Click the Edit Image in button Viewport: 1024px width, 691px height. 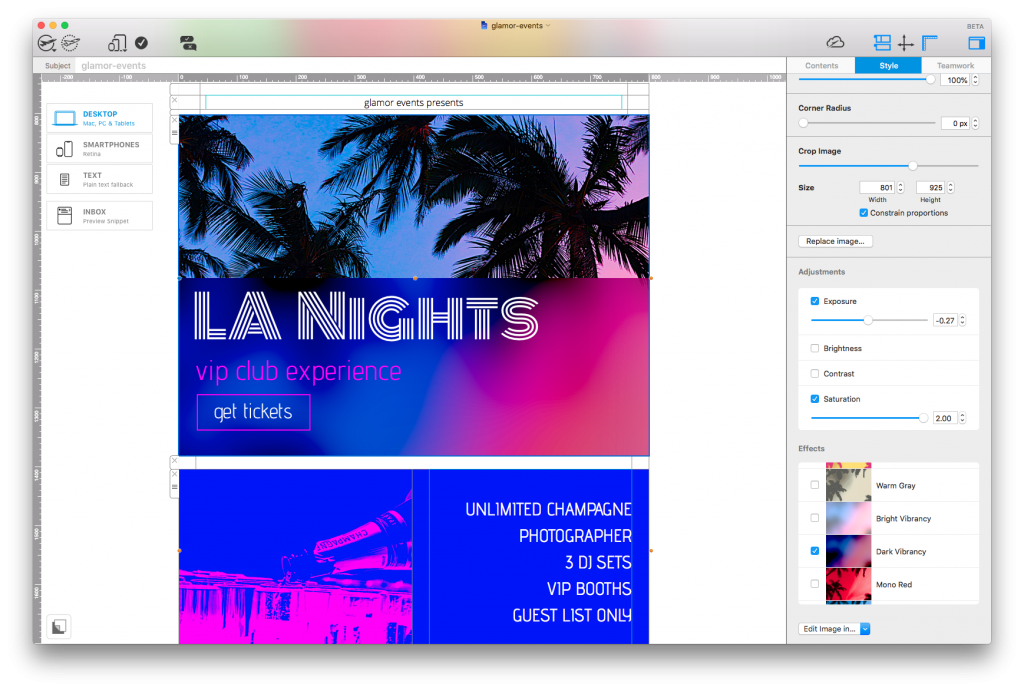tap(829, 629)
